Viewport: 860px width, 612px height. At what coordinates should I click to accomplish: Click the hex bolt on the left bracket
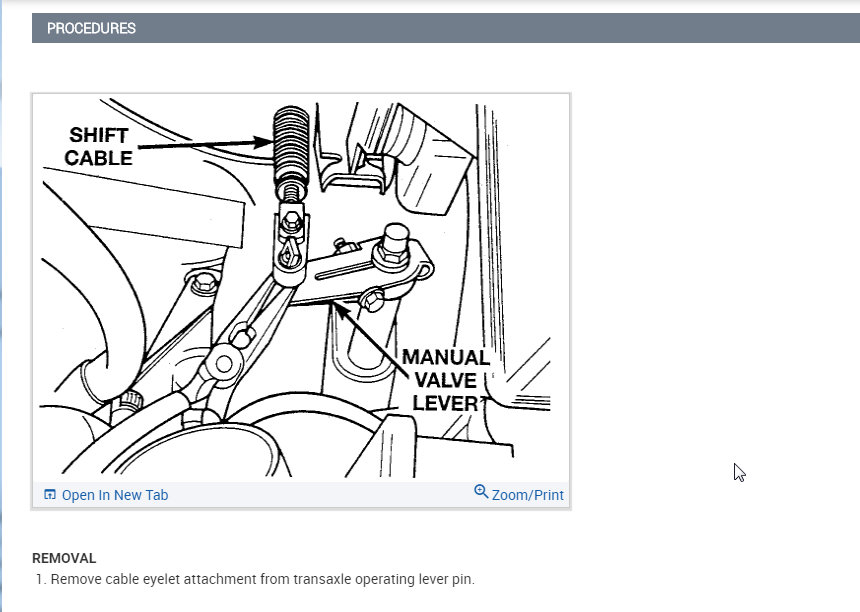pos(204,284)
